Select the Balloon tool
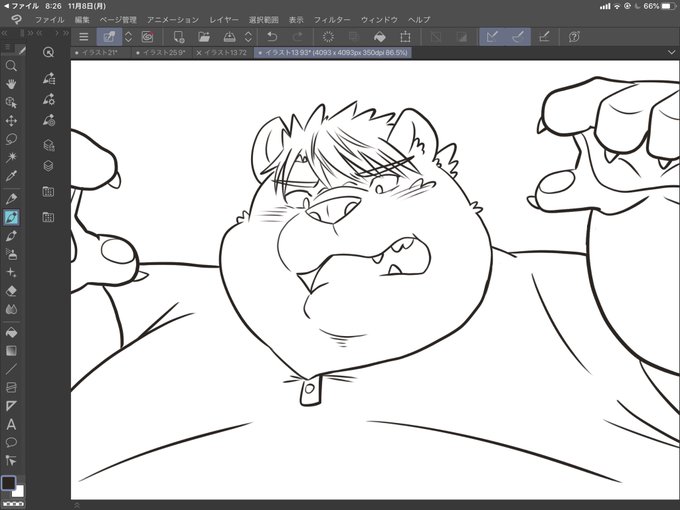680x510 pixels. pos(11,442)
